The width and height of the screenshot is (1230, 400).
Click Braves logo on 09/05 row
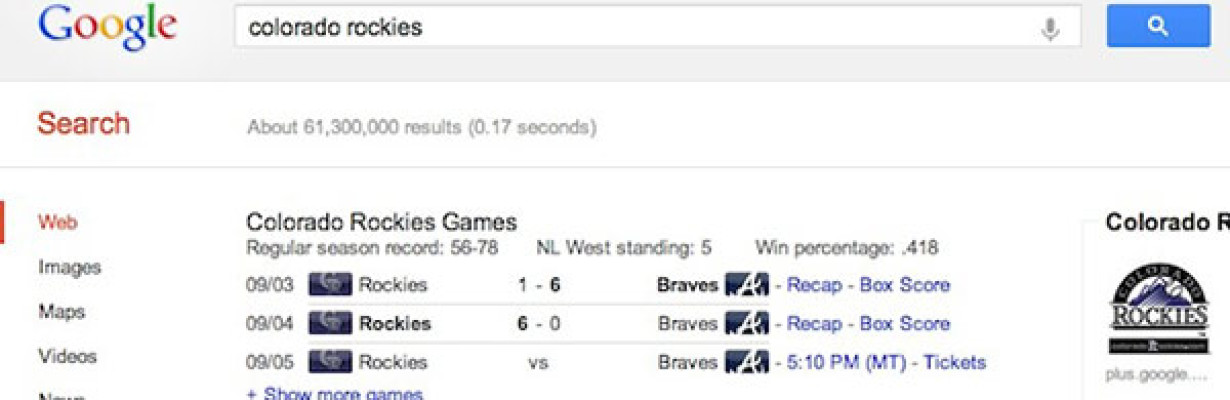pos(746,362)
